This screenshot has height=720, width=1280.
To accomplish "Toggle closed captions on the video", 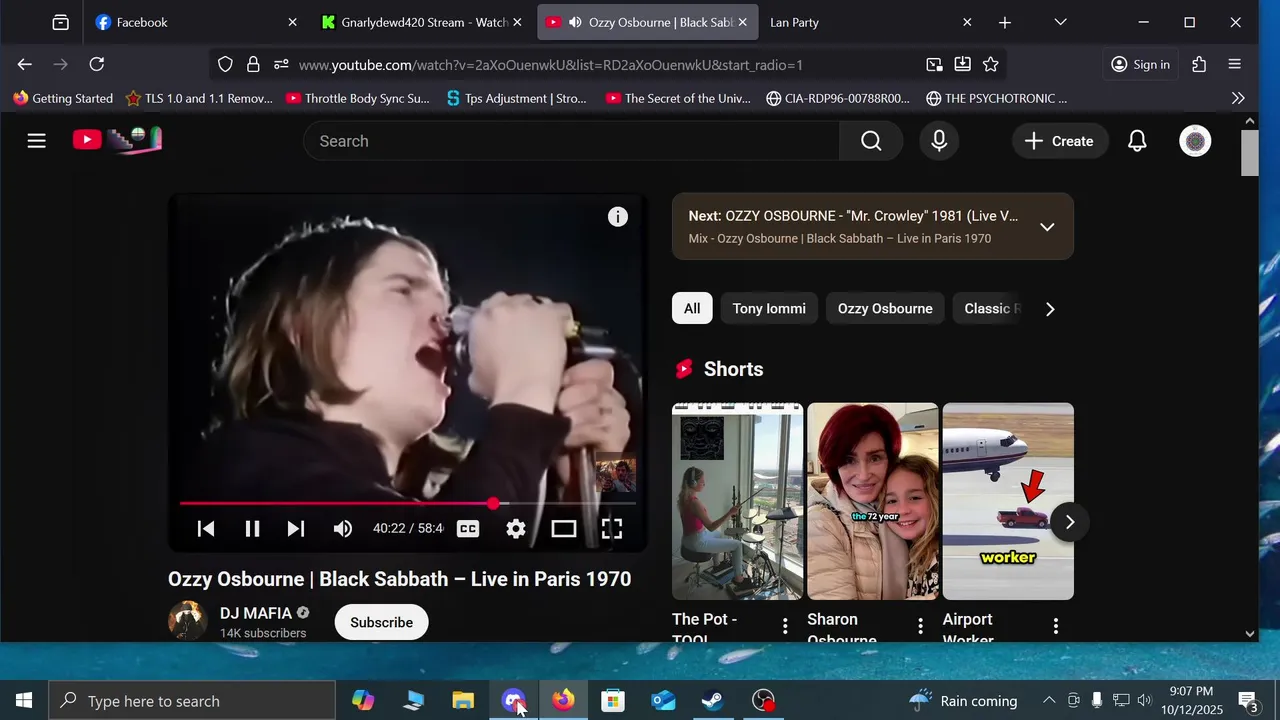I will click(x=468, y=529).
